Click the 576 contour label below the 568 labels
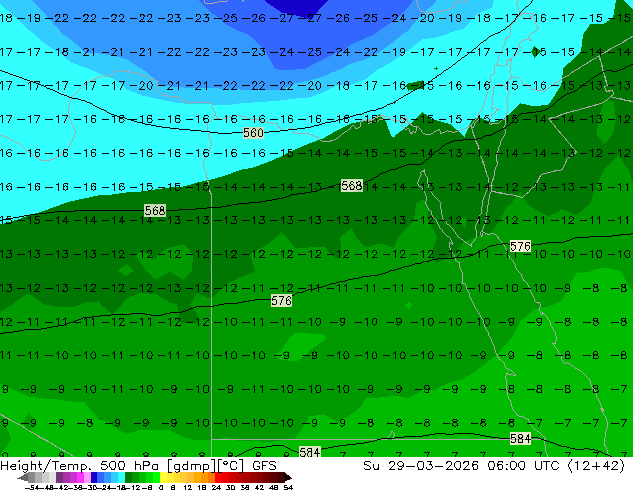 point(281,301)
